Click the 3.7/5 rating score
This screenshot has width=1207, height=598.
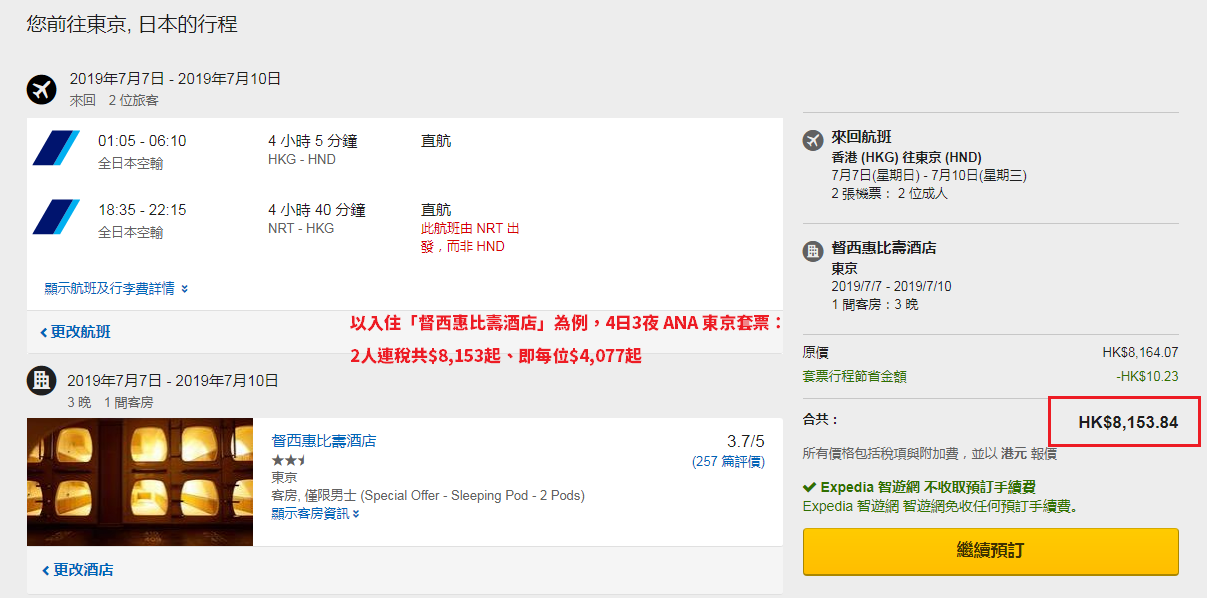(x=745, y=441)
